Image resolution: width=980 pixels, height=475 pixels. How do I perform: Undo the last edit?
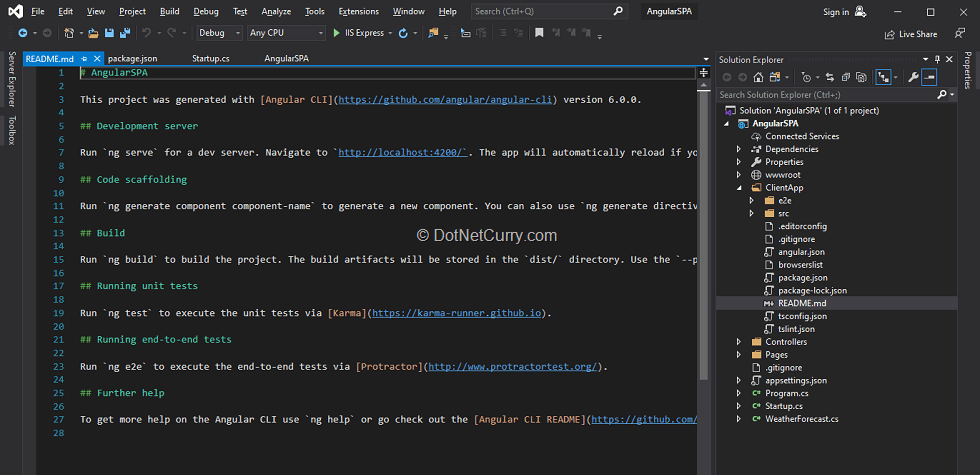click(x=146, y=32)
